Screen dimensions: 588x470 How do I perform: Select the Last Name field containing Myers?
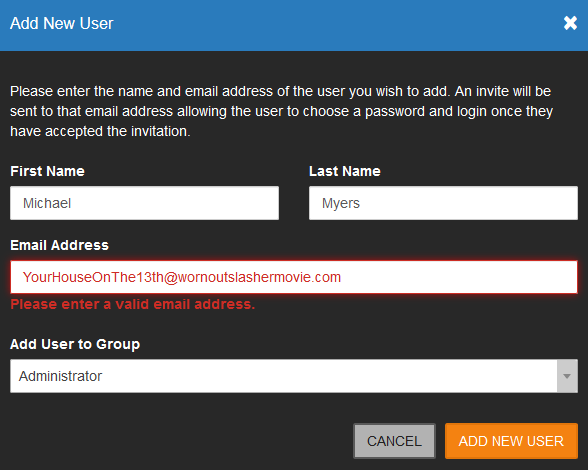(443, 203)
